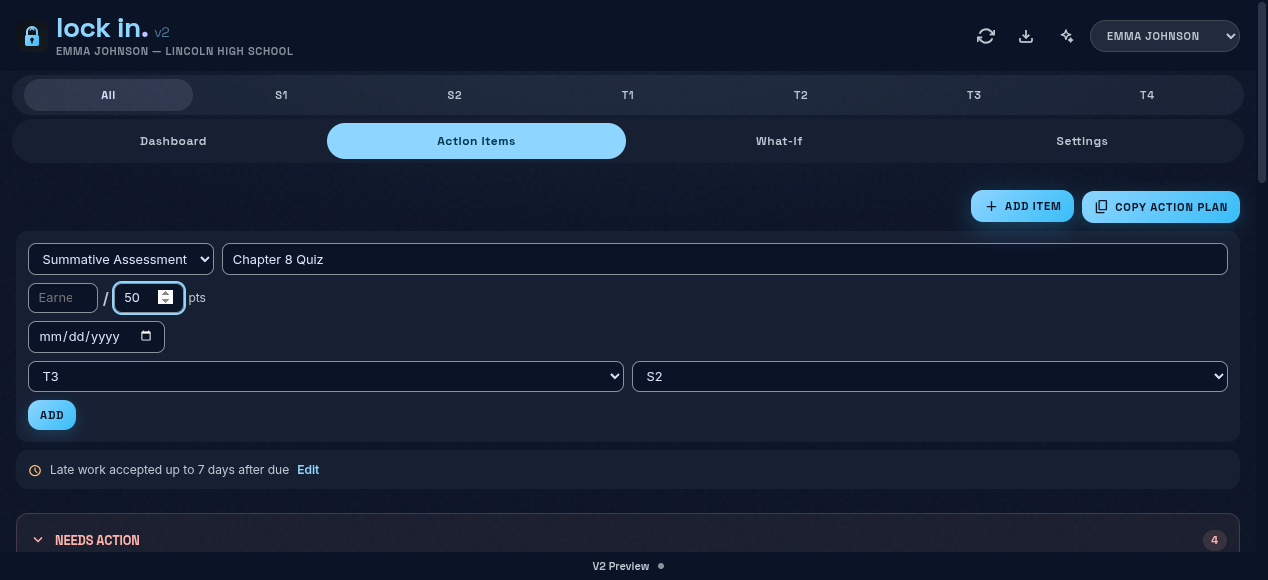1268x580 pixels.
Task: Click the ADD submit button
Action: 52,415
